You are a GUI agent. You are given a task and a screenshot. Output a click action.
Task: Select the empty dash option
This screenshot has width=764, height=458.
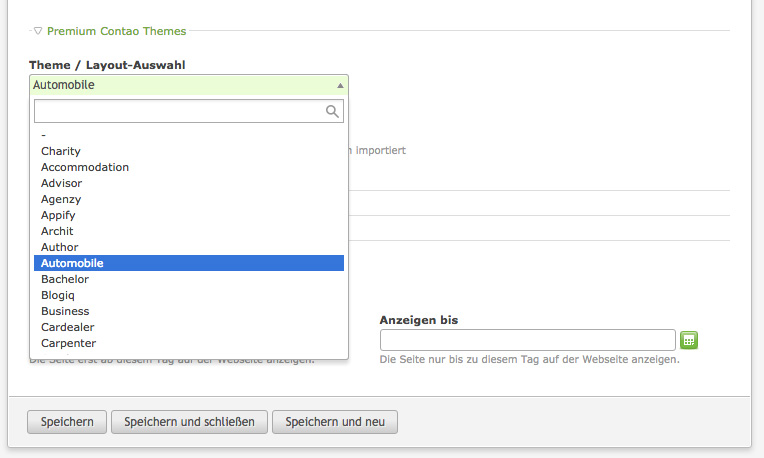click(44, 135)
